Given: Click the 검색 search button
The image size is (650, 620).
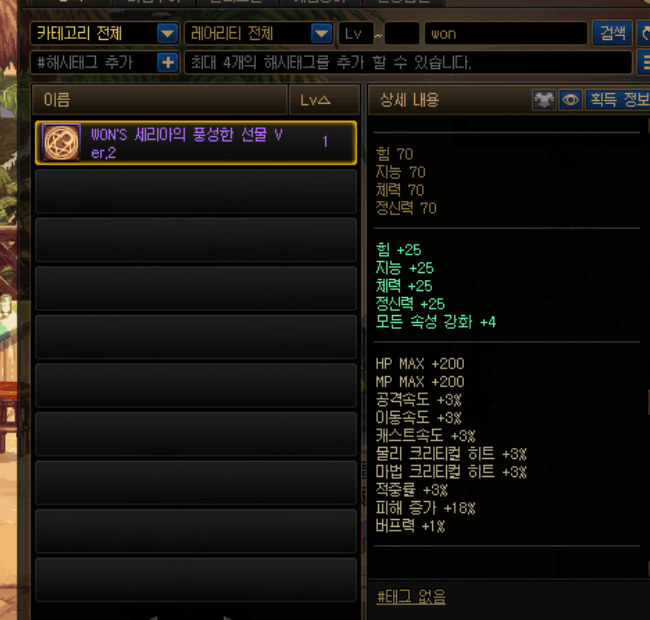Looking at the screenshot, I should 612,33.
